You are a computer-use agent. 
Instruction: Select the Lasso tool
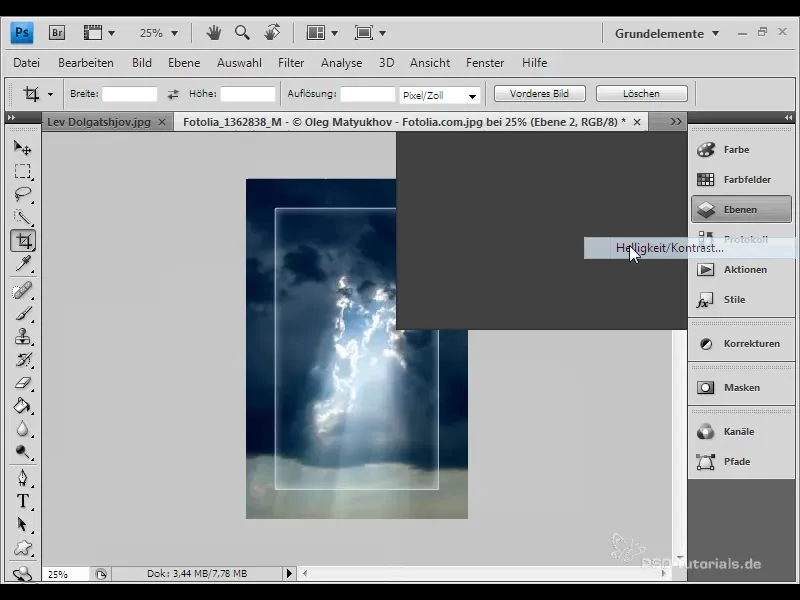tap(22, 194)
